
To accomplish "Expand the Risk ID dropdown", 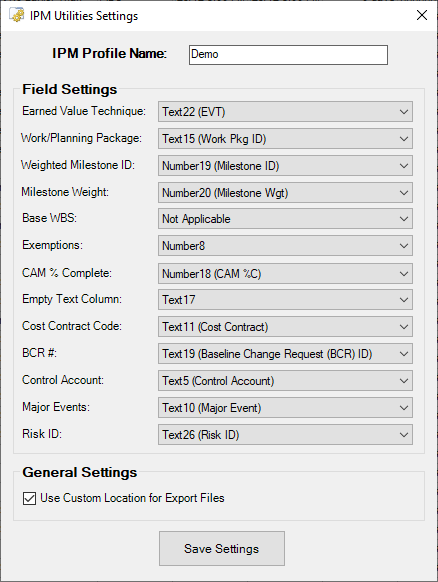I will click(285, 435).
